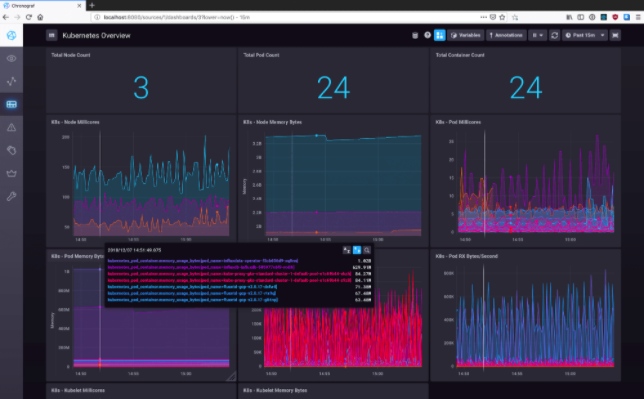644x399 pixels.
Task: Open the browser library icon
Action: tap(569, 17)
